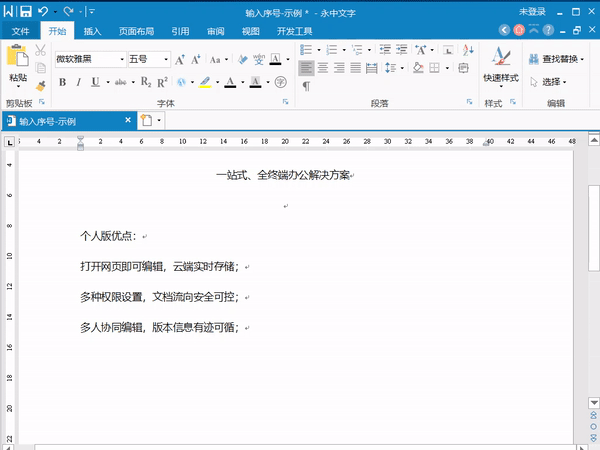
Task: Click the Clear Formatting eraser icon
Action: click(x=240, y=59)
